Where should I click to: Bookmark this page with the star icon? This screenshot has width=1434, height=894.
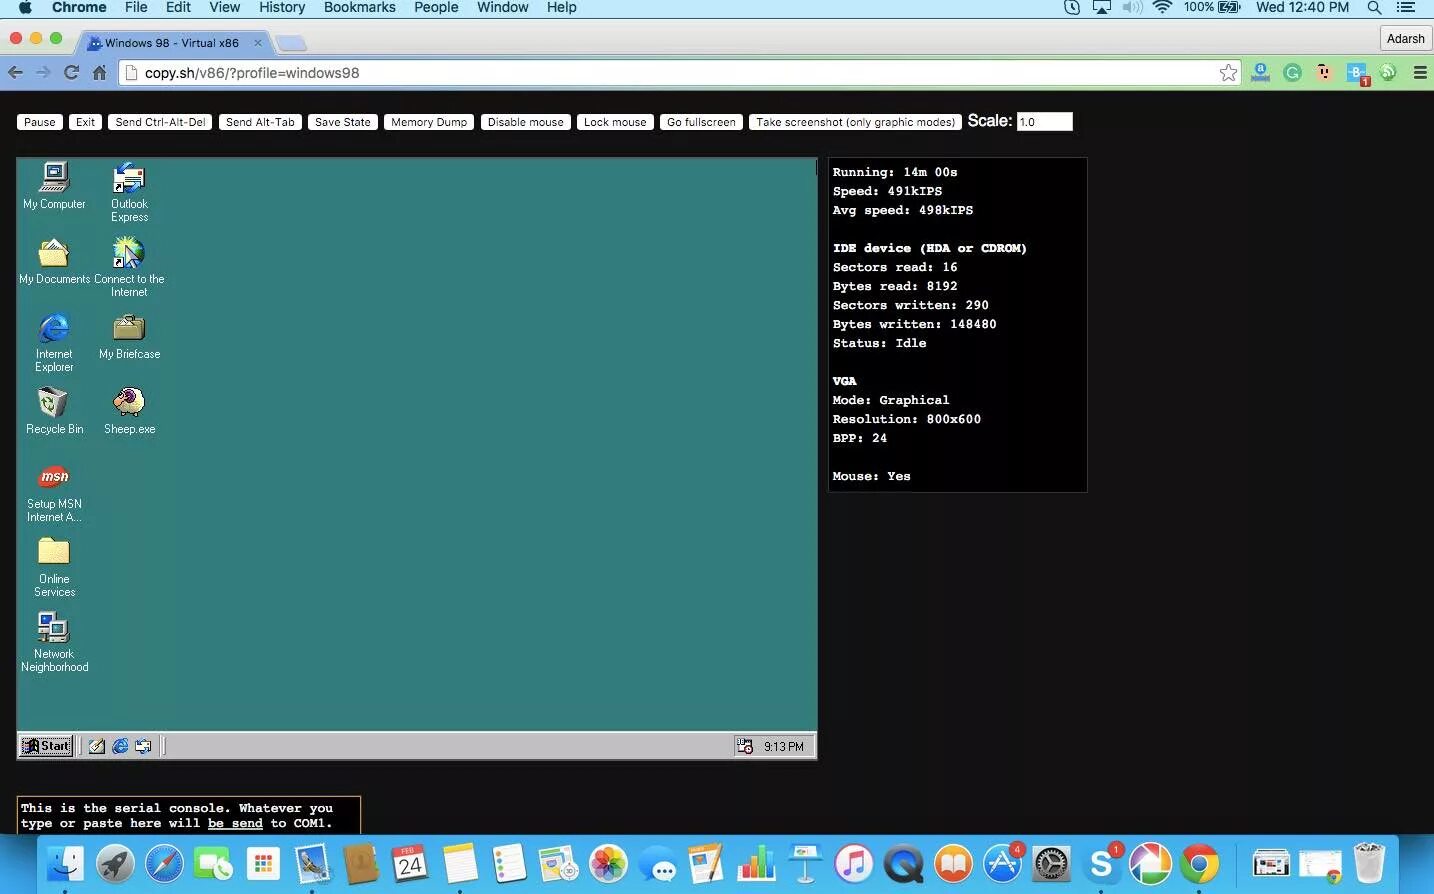1228,73
